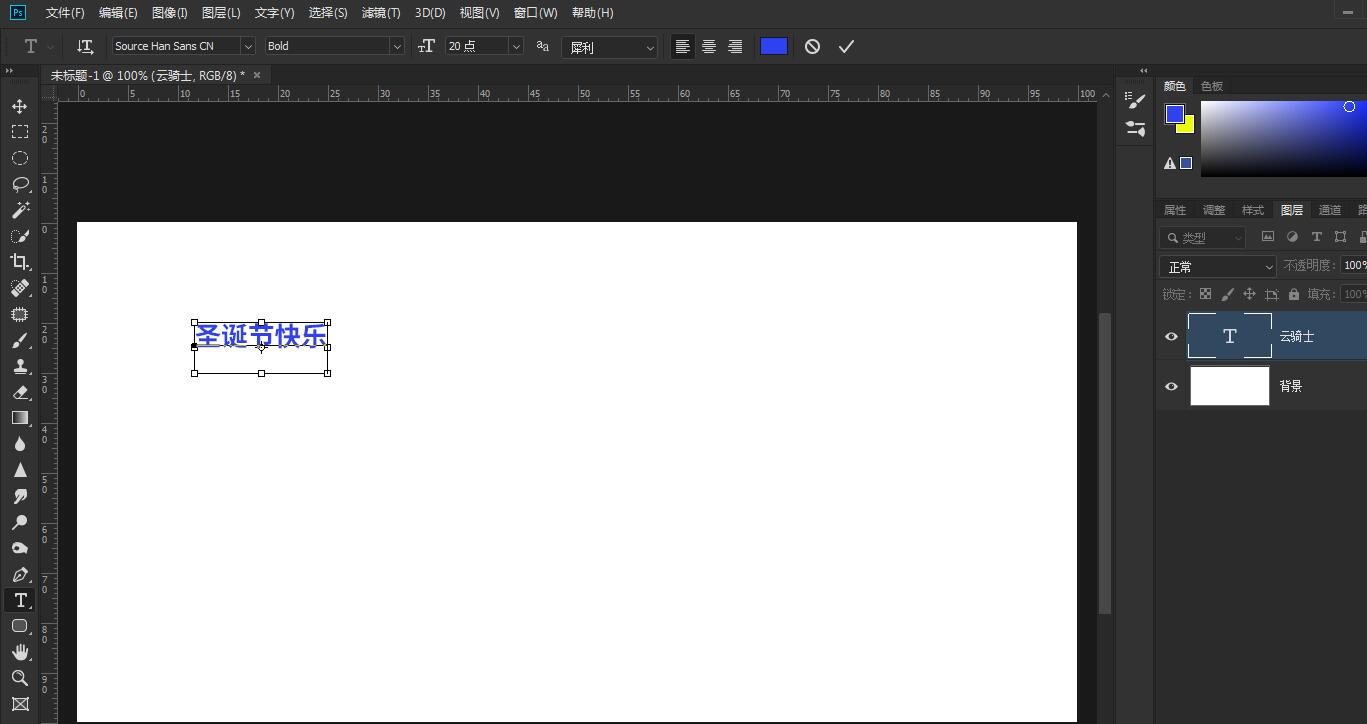Image resolution: width=1367 pixels, height=724 pixels.
Task: Hide the 背景 layer
Action: pyautogui.click(x=1171, y=386)
